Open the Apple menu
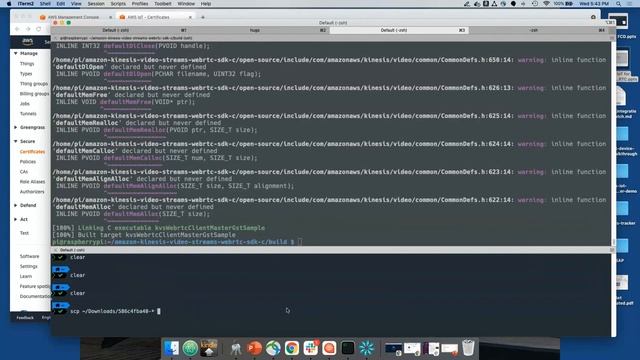Viewport: 640px width, 360px height. 9,4
